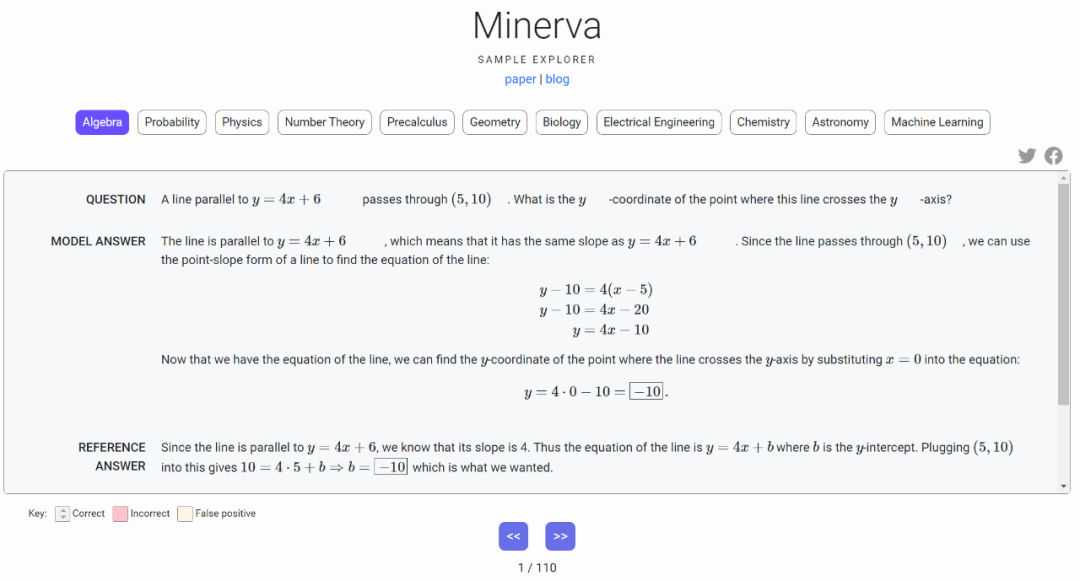Viewport: 1080px width, 581px height.
Task: Click the scroll down arrow of the answer panel
Action: click(x=1063, y=486)
